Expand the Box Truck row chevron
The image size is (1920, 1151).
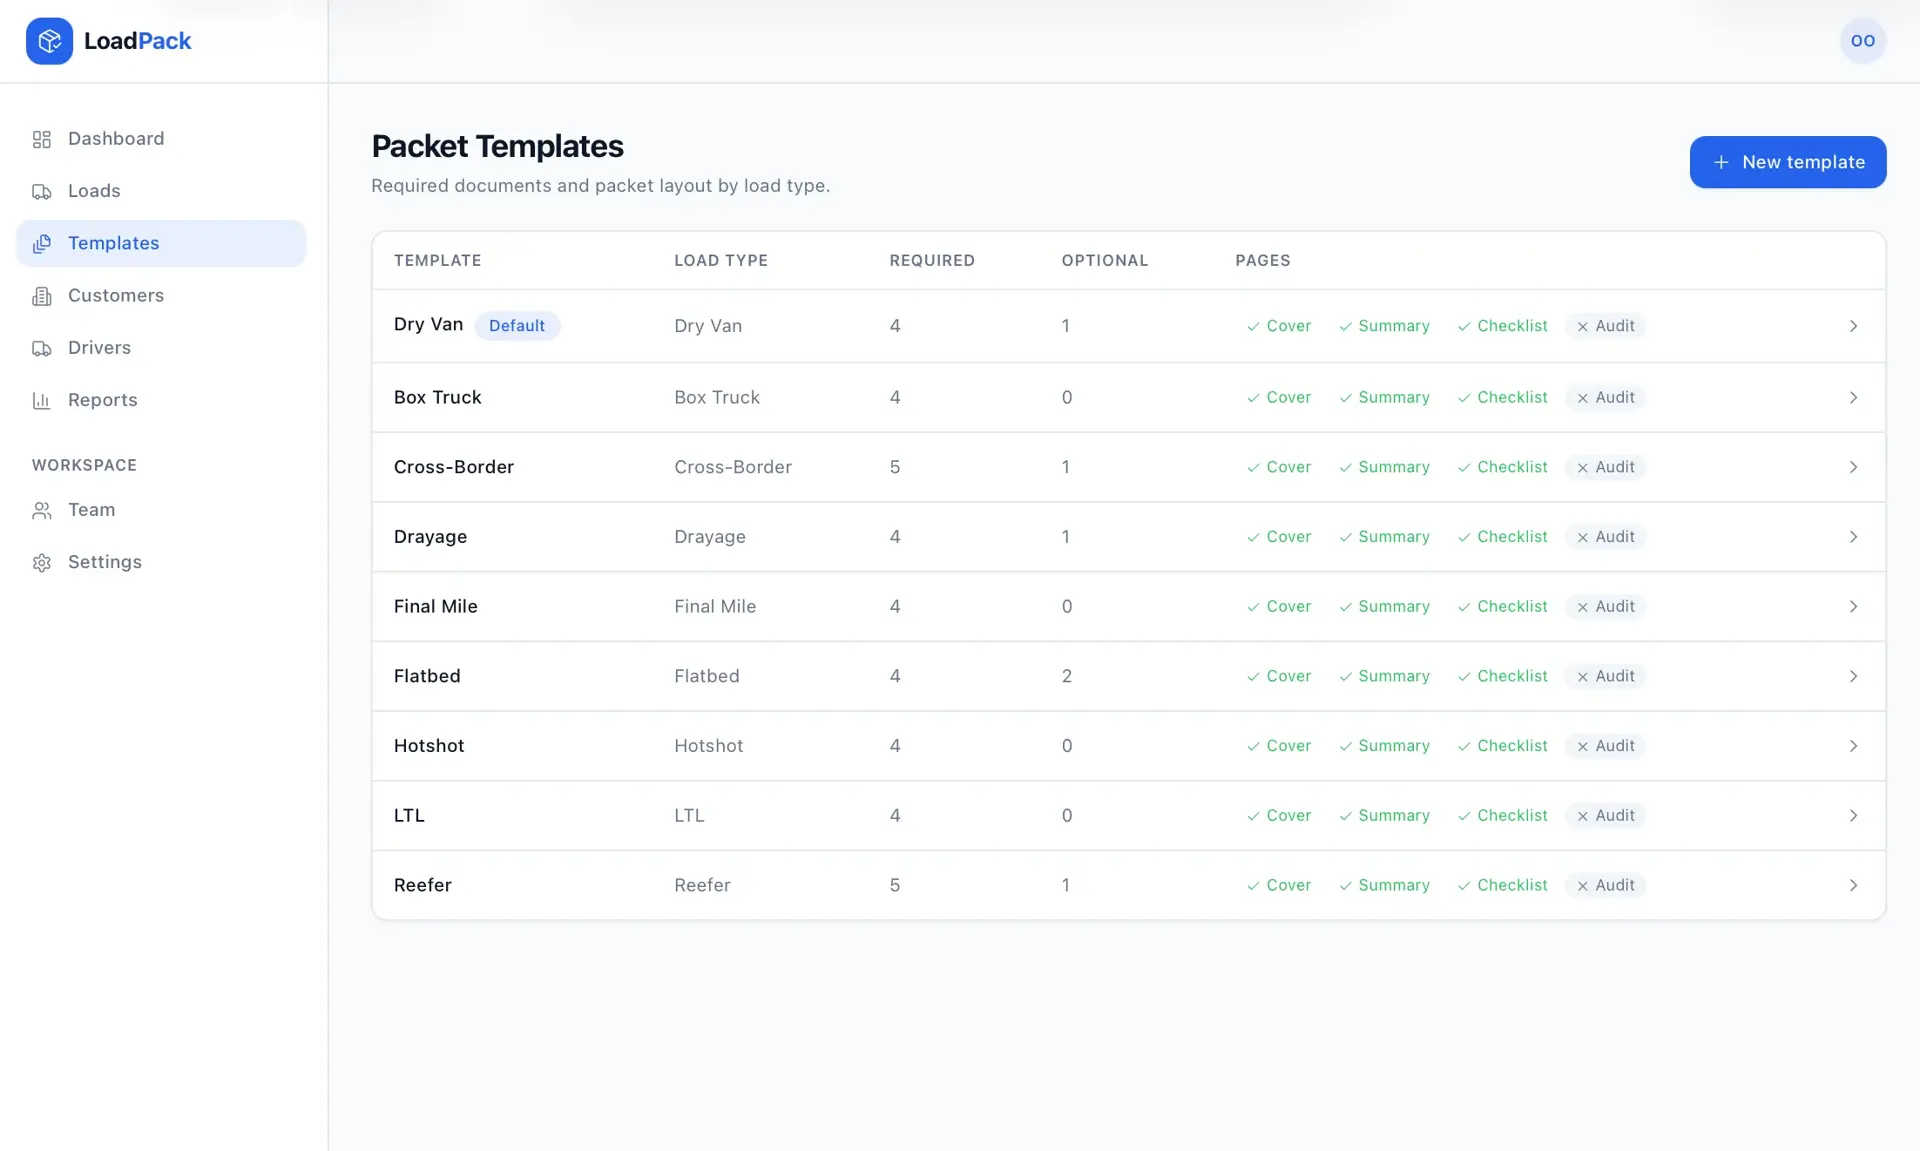pos(1853,397)
